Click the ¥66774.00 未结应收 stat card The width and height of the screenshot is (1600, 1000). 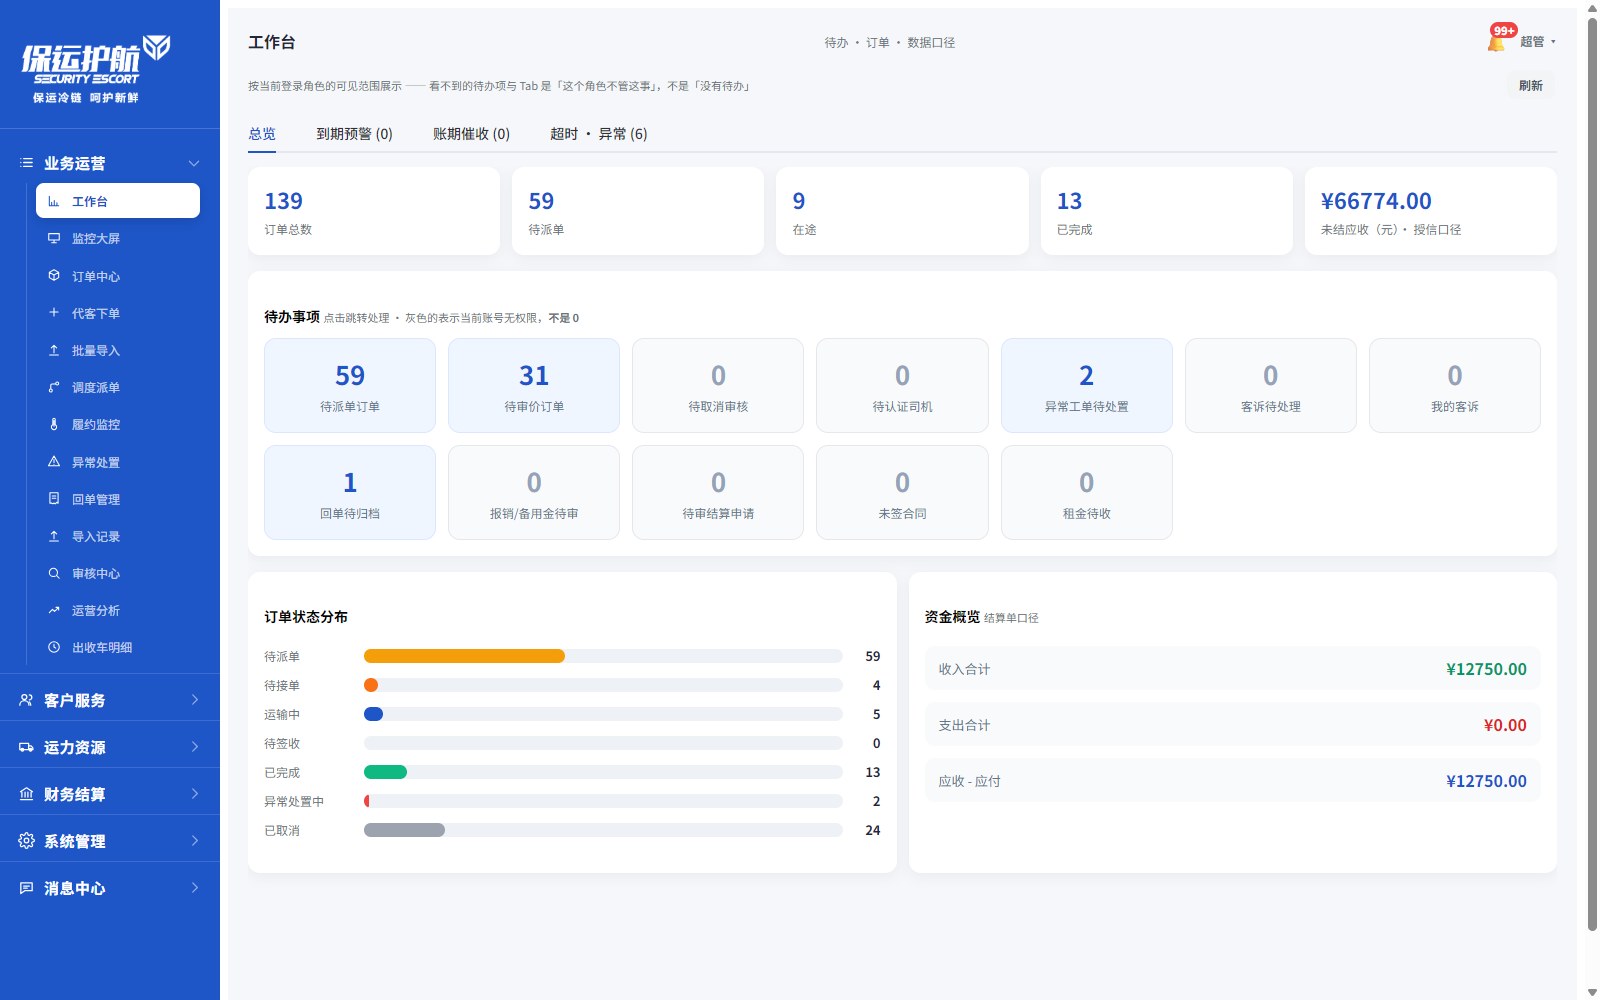pos(1430,211)
